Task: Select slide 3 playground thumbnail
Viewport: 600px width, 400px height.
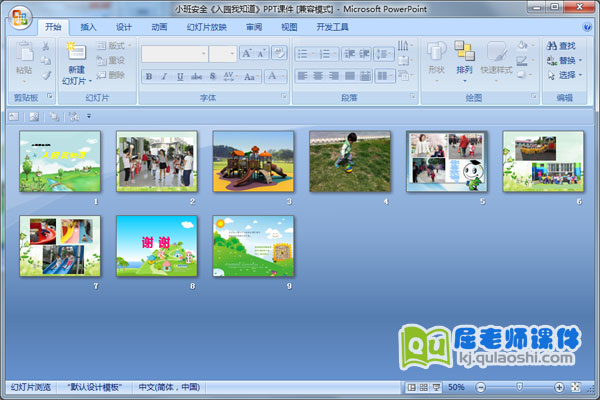Action: click(253, 161)
